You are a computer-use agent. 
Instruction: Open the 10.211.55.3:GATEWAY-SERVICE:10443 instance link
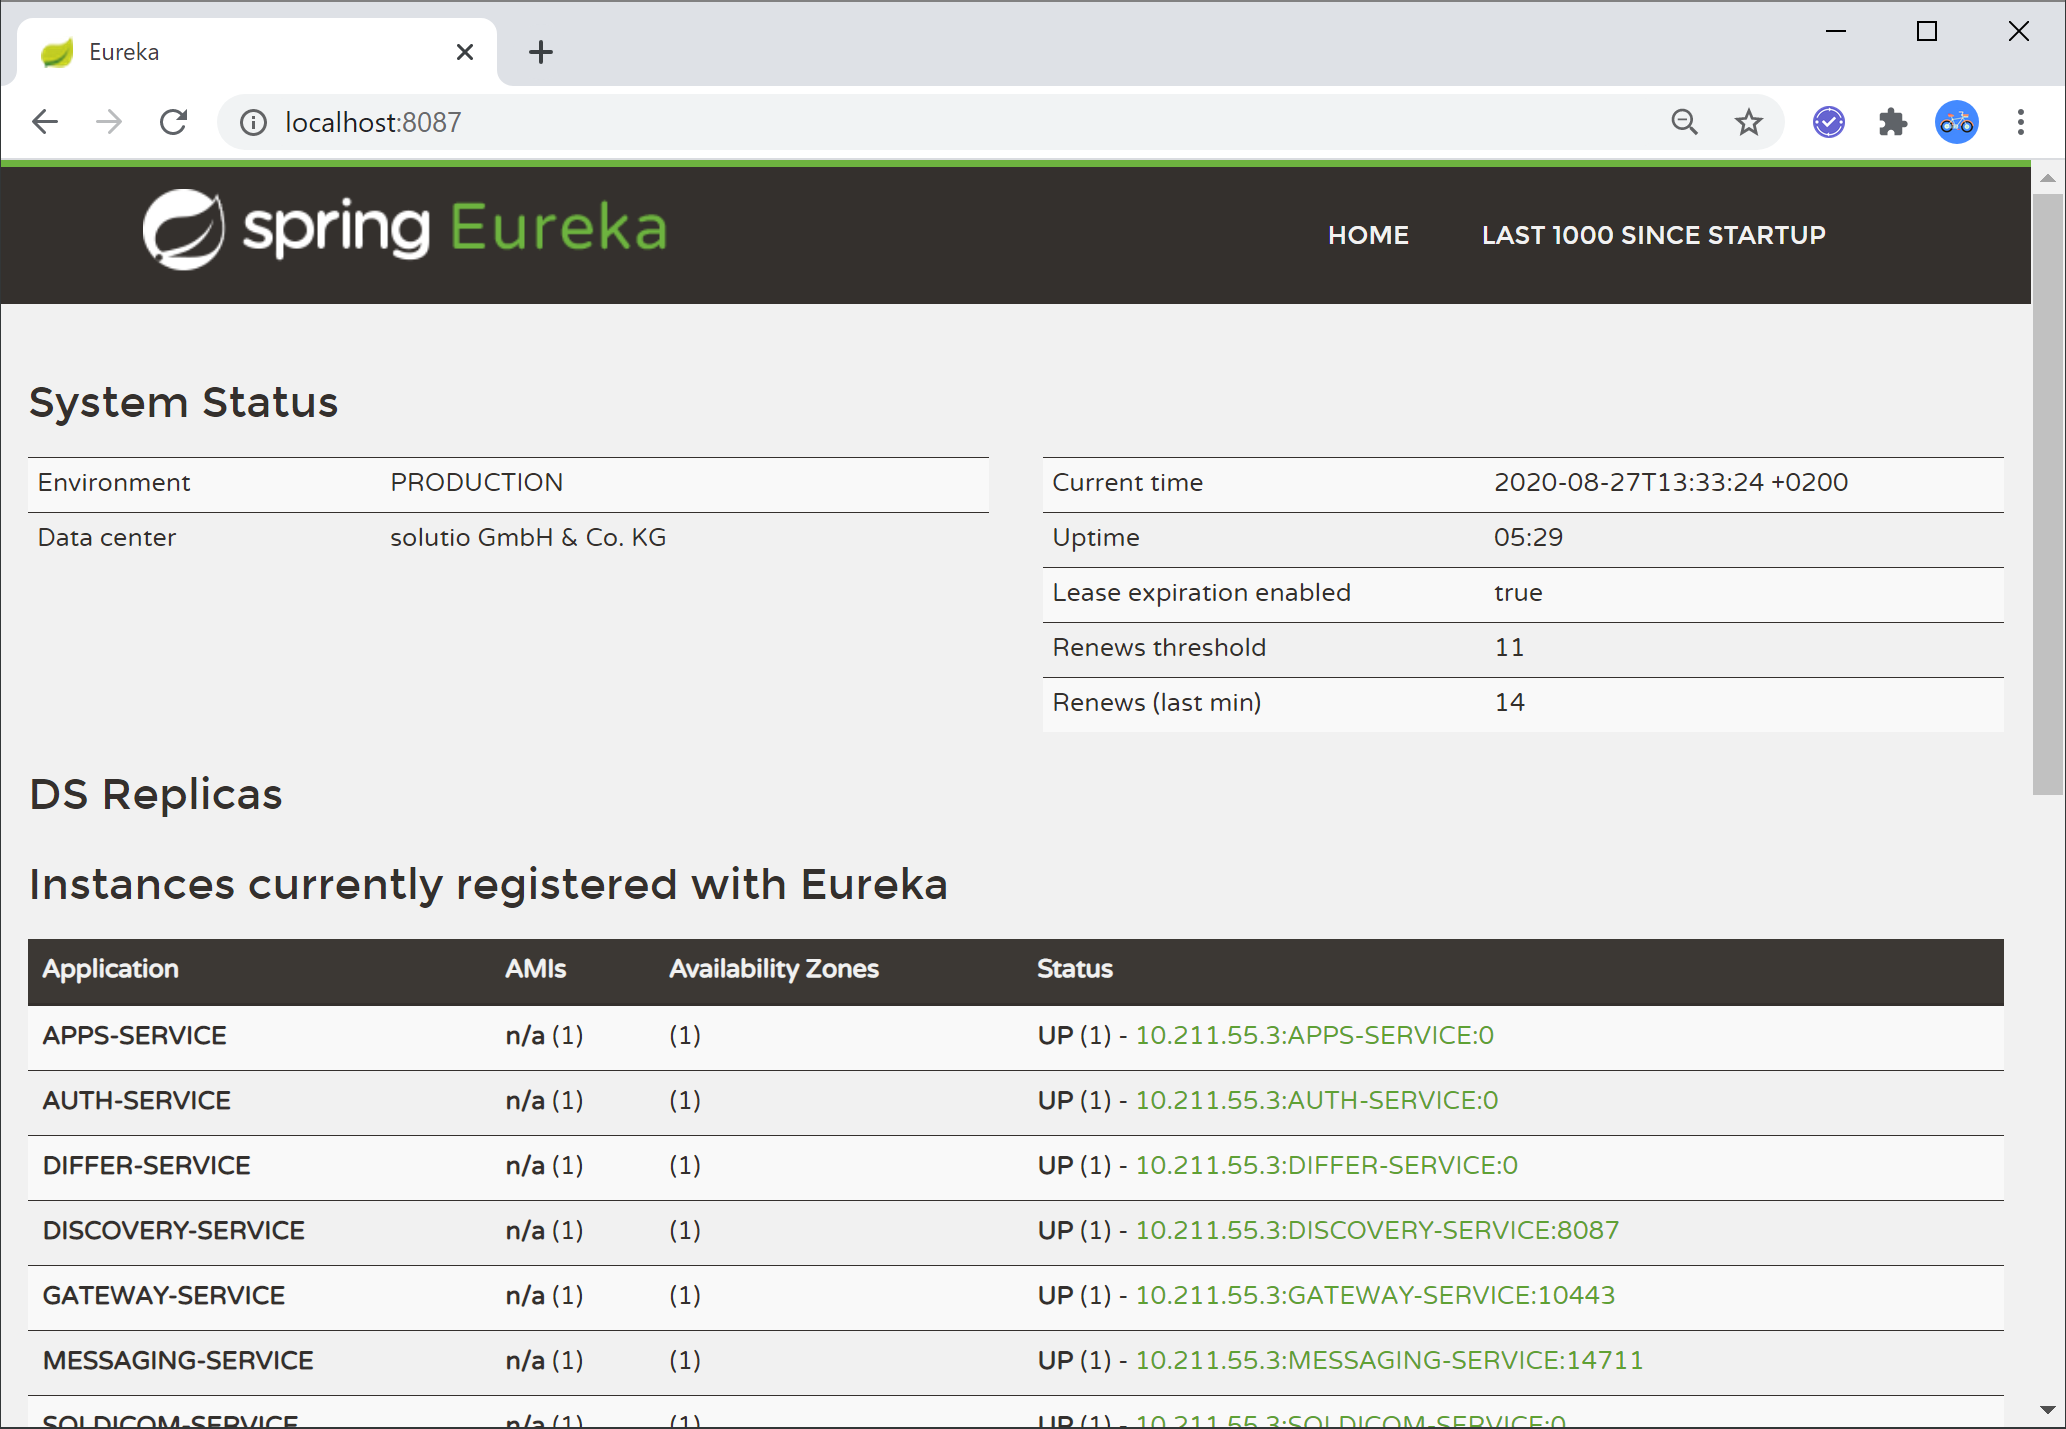click(1375, 1295)
